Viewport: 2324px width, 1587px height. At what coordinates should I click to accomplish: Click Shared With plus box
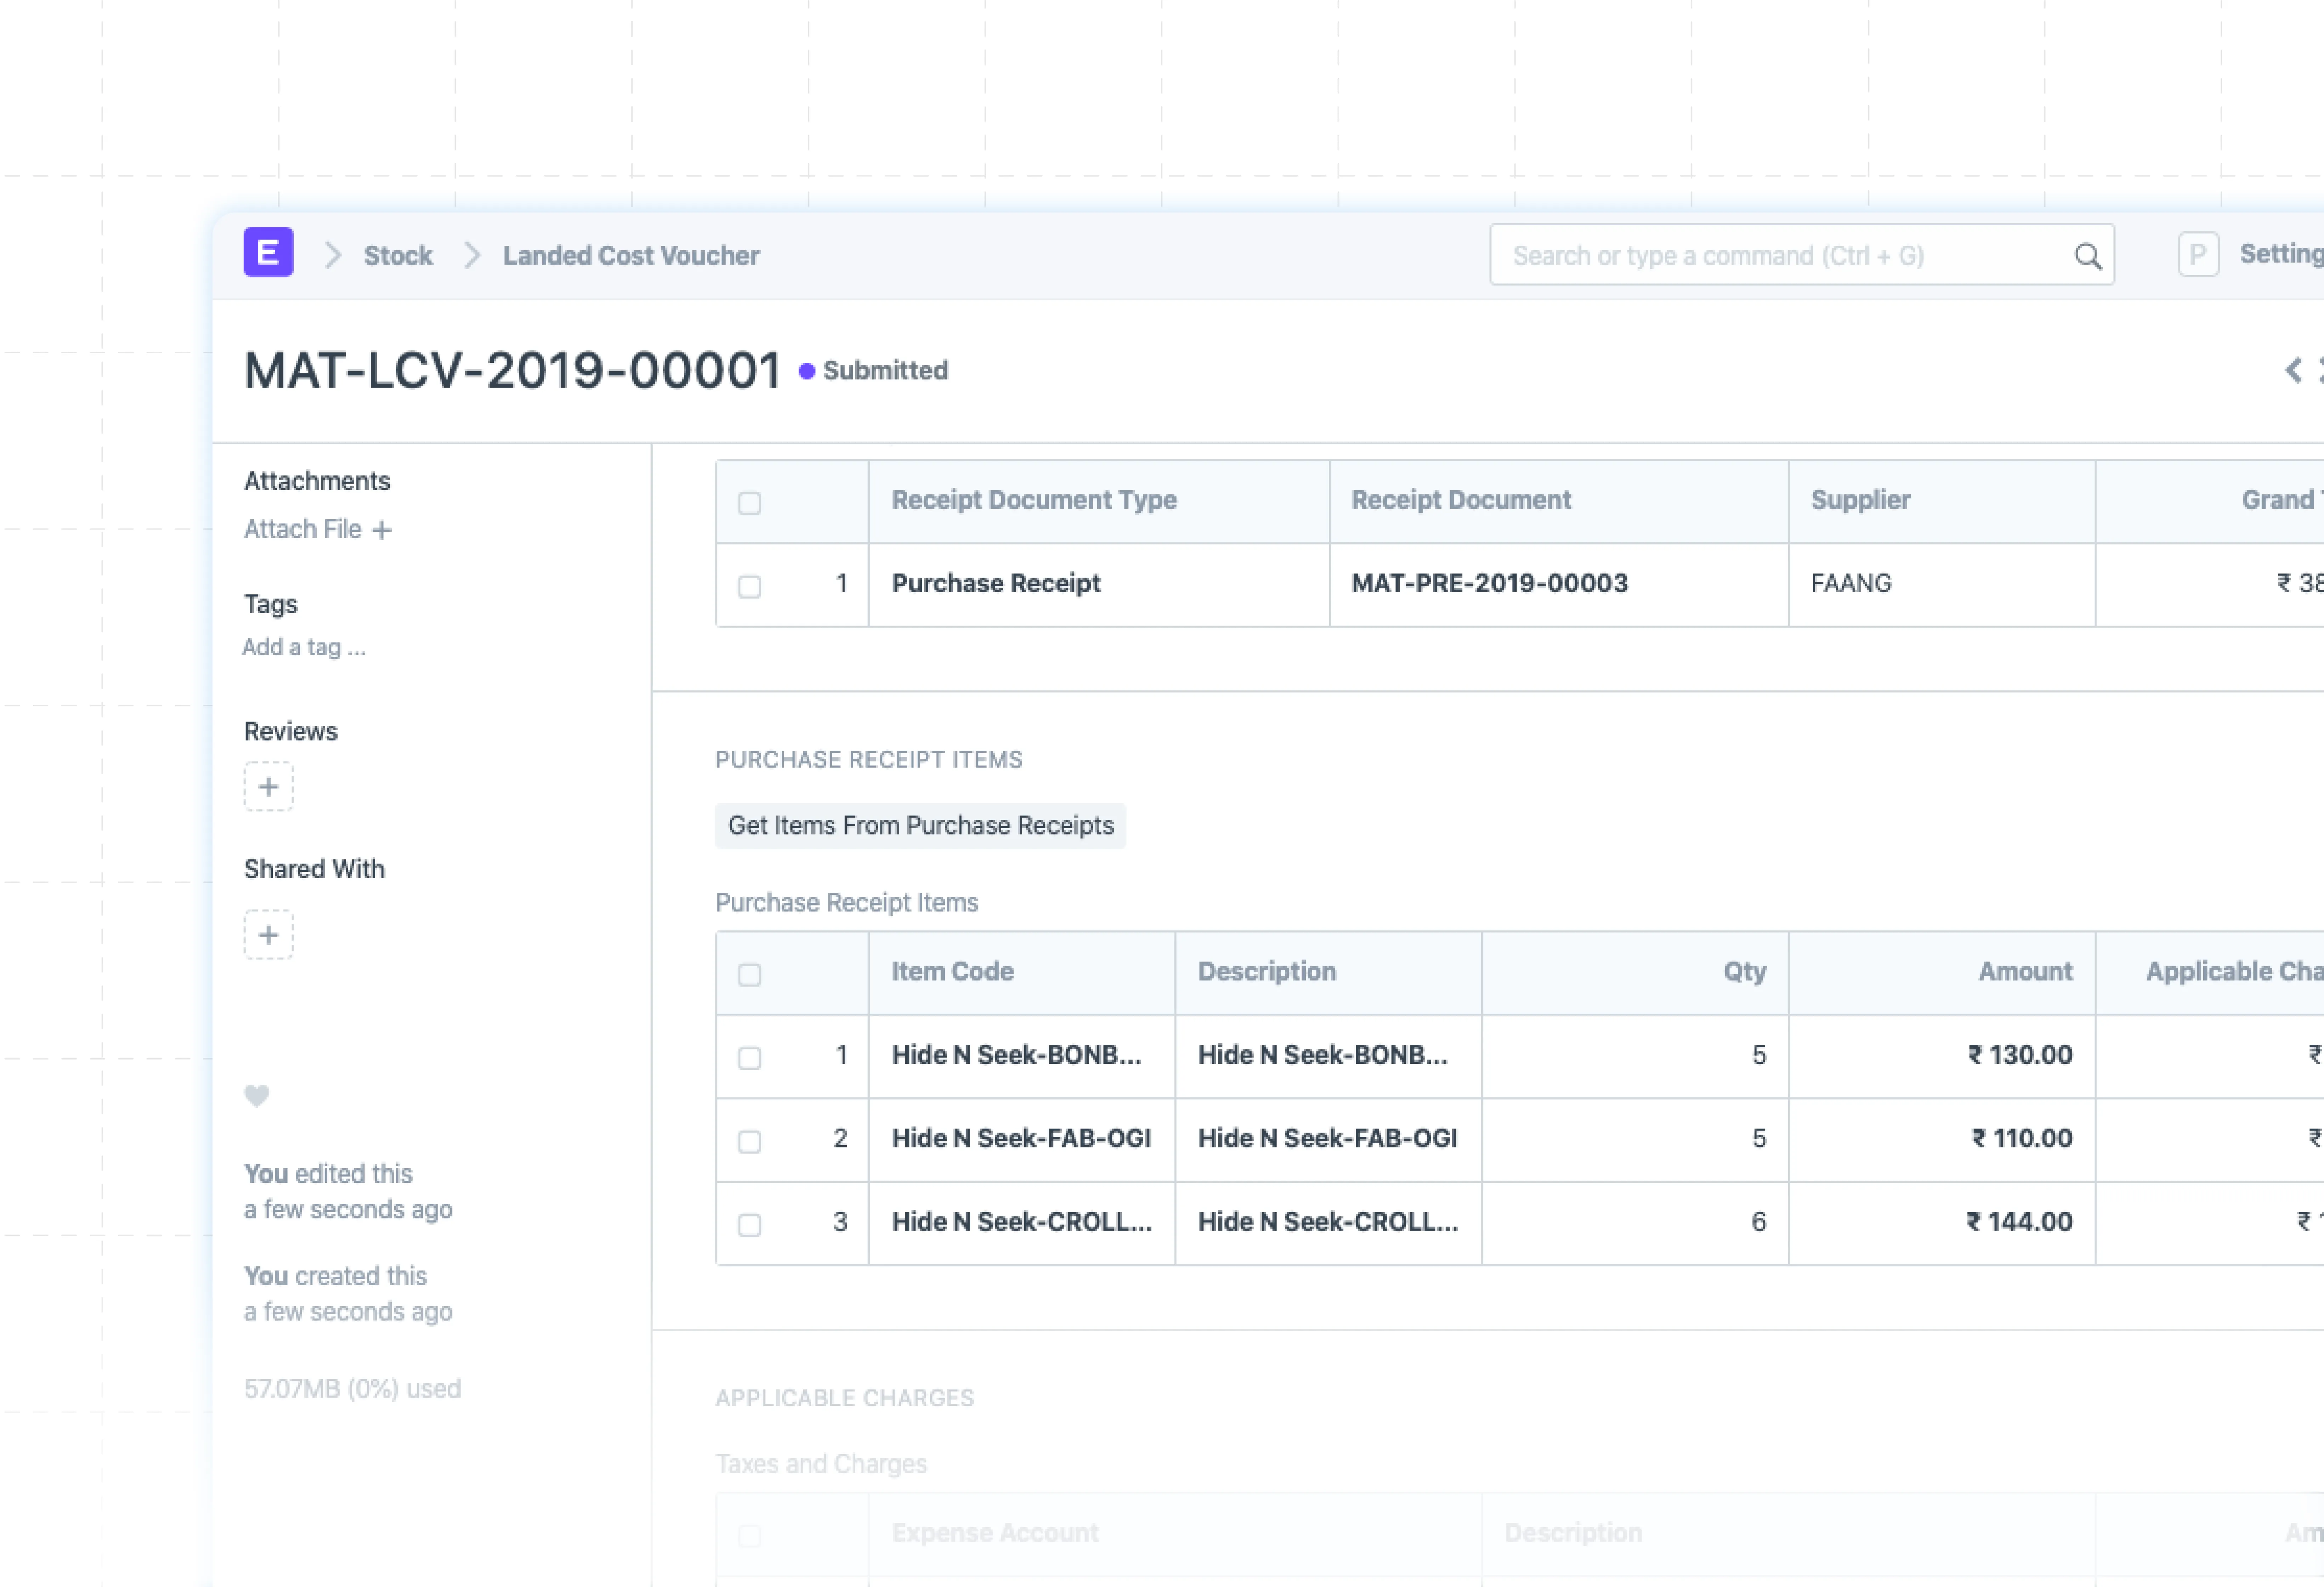268,935
